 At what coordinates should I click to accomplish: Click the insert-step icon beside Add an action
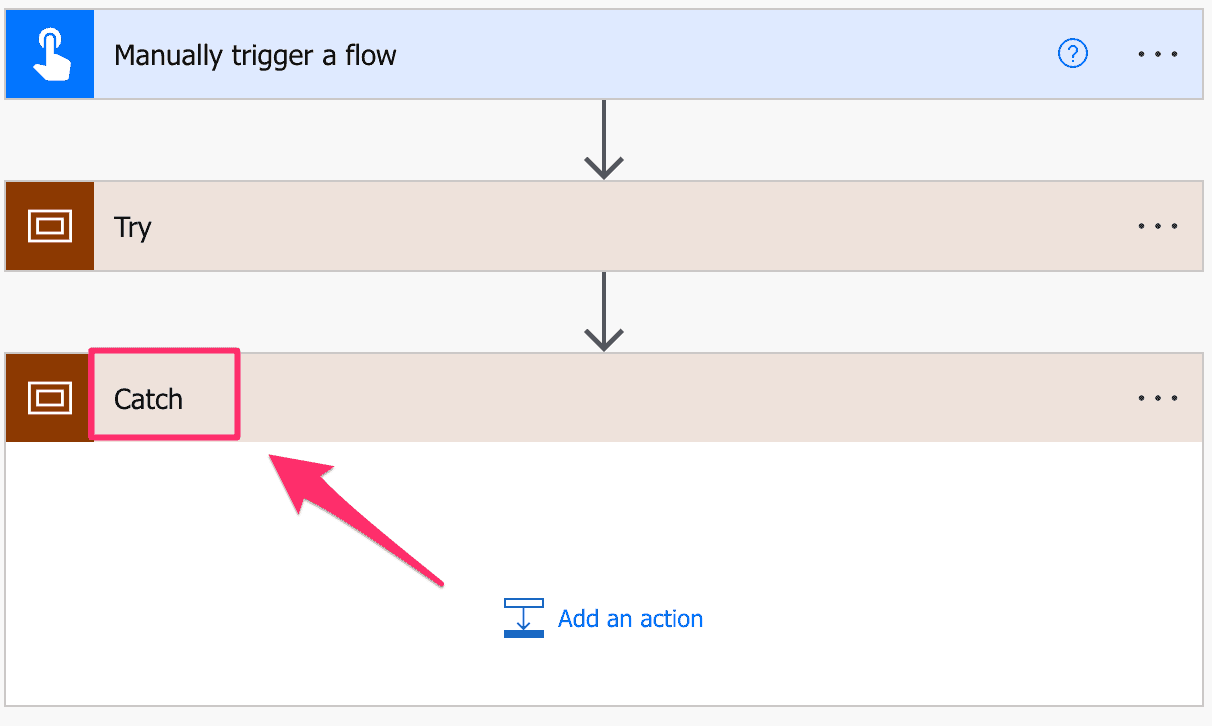[522, 618]
